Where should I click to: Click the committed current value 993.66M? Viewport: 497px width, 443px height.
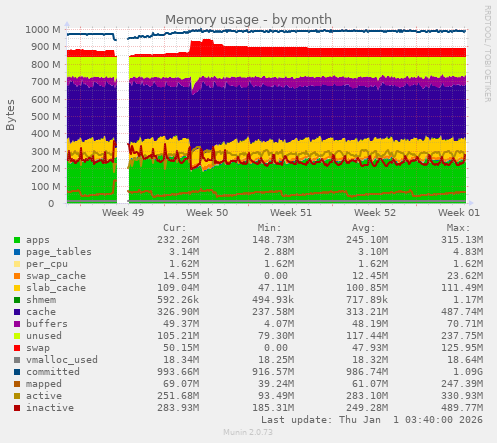pyautogui.click(x=178, y=372)
